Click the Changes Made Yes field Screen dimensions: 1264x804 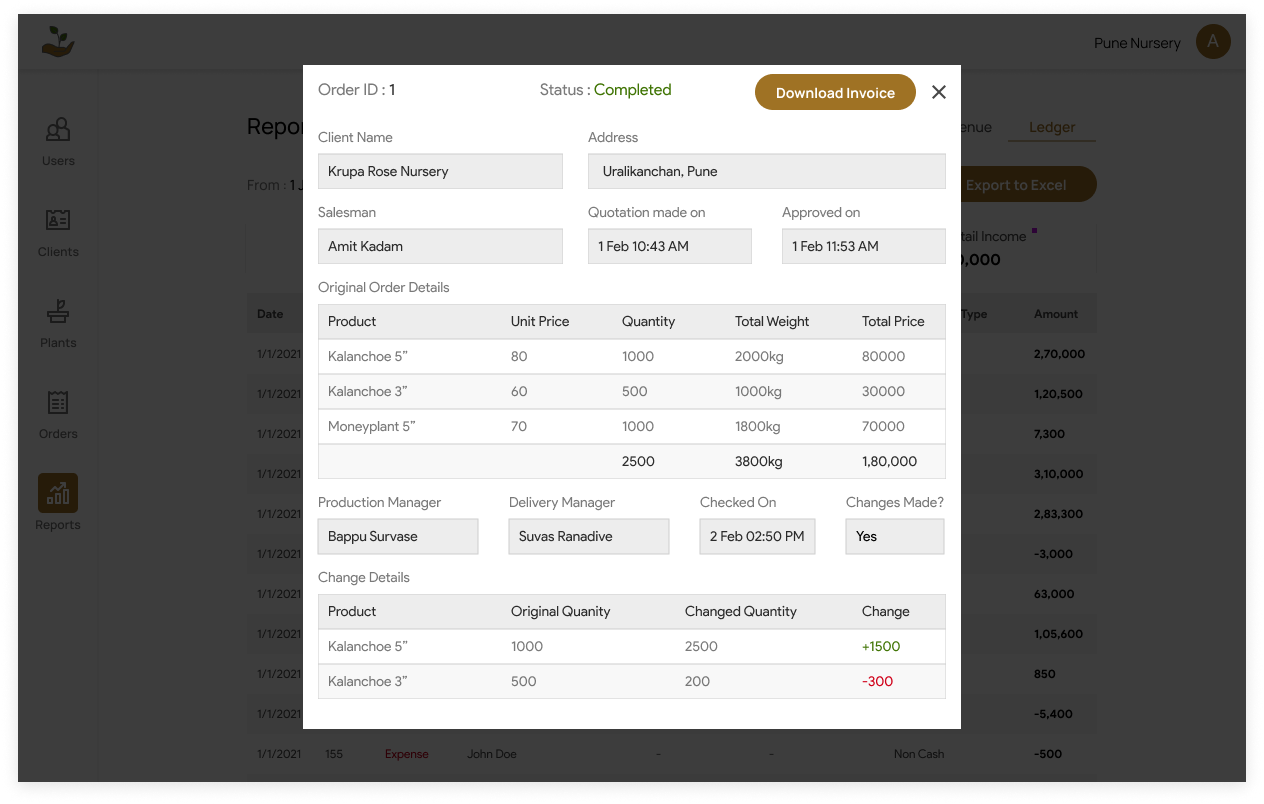tap(894, 536)
